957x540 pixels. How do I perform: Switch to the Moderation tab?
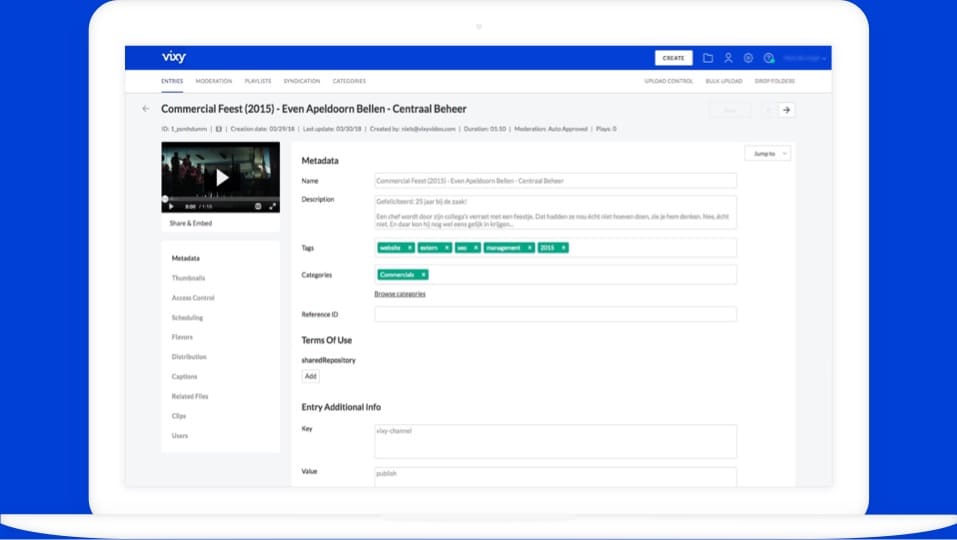click(x=214, y=81)
